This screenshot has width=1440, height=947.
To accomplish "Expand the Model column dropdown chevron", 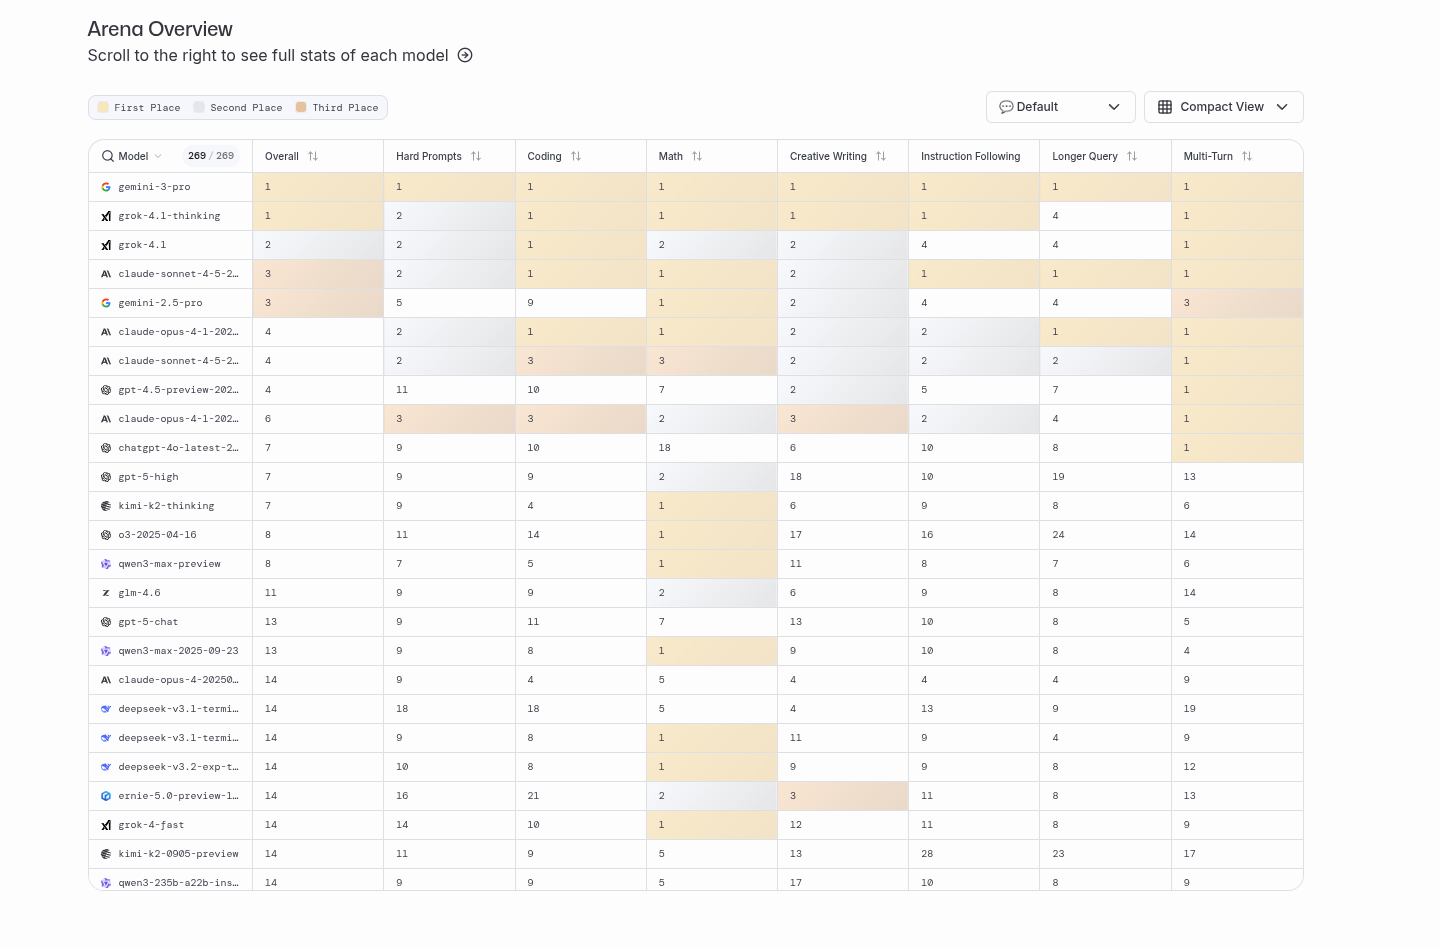I will click(158, 156).
